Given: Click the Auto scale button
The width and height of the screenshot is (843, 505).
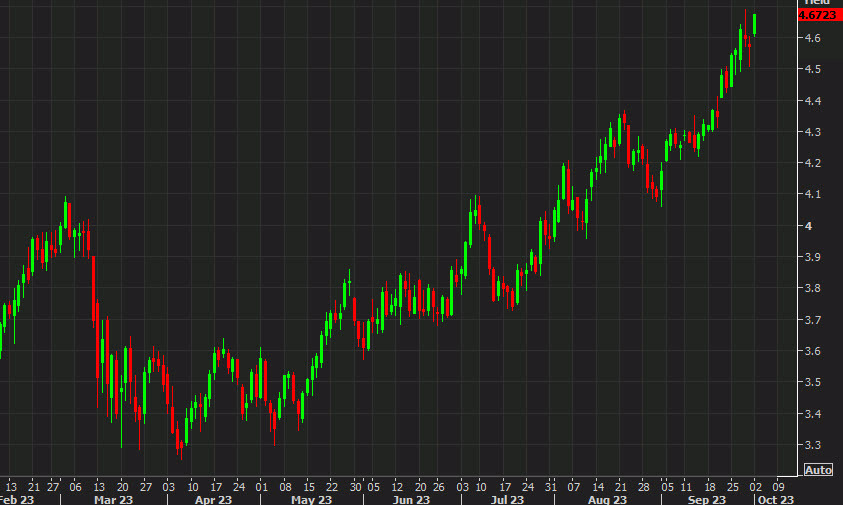Looking at the screenshot, I should click(818, 470).
